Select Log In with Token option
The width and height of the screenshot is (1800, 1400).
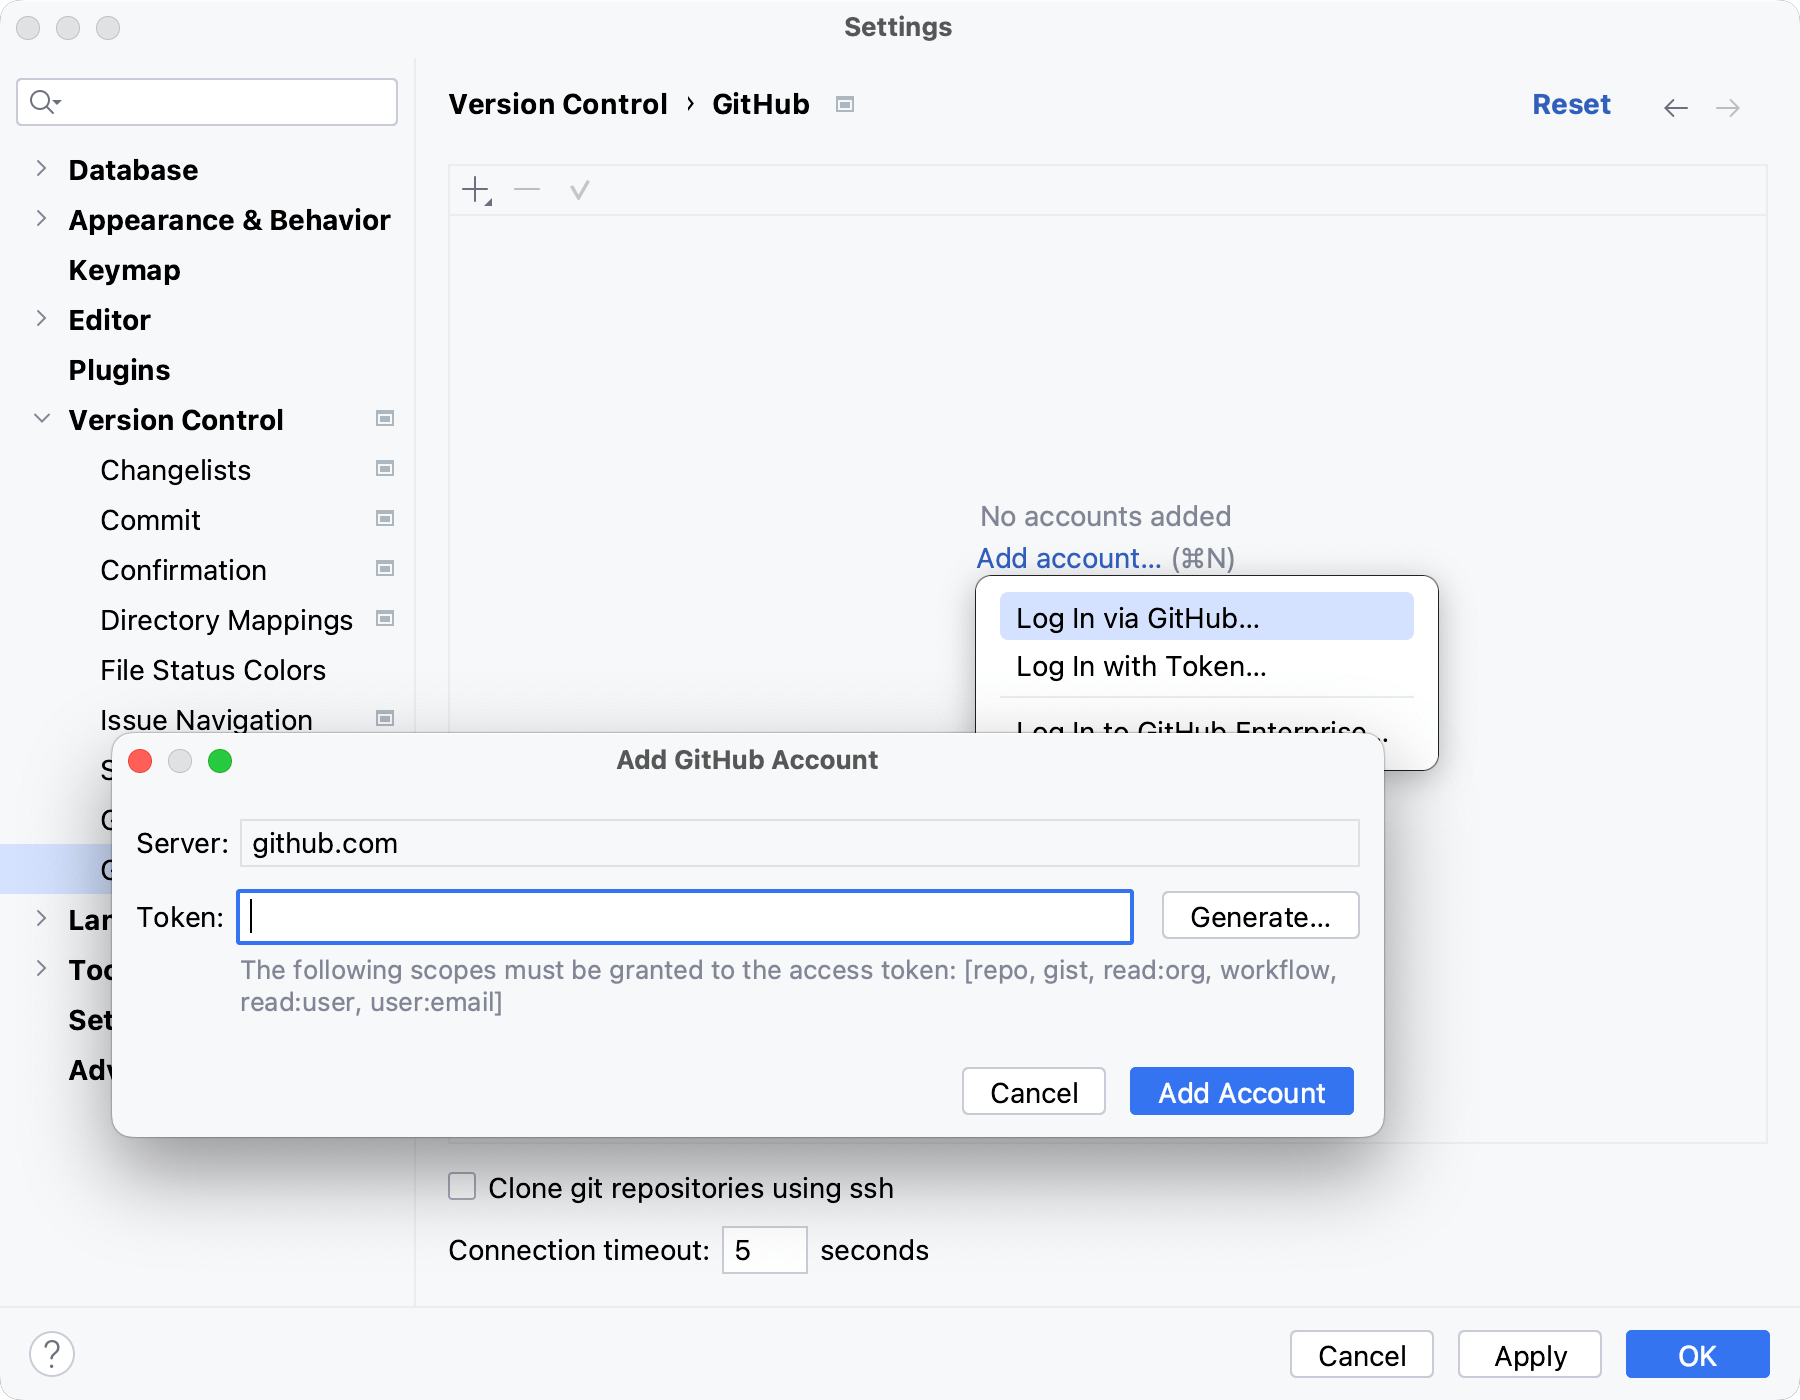click(x=1141, y=666)
